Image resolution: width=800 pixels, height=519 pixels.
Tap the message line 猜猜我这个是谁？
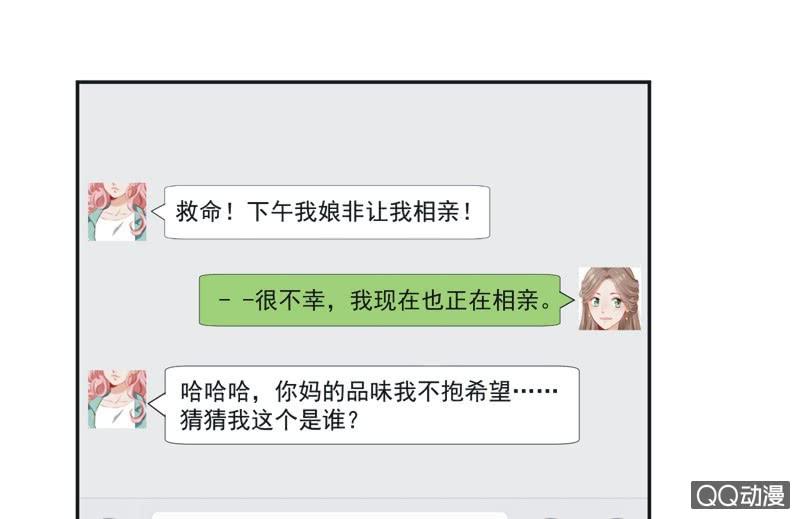coord(269,421)
